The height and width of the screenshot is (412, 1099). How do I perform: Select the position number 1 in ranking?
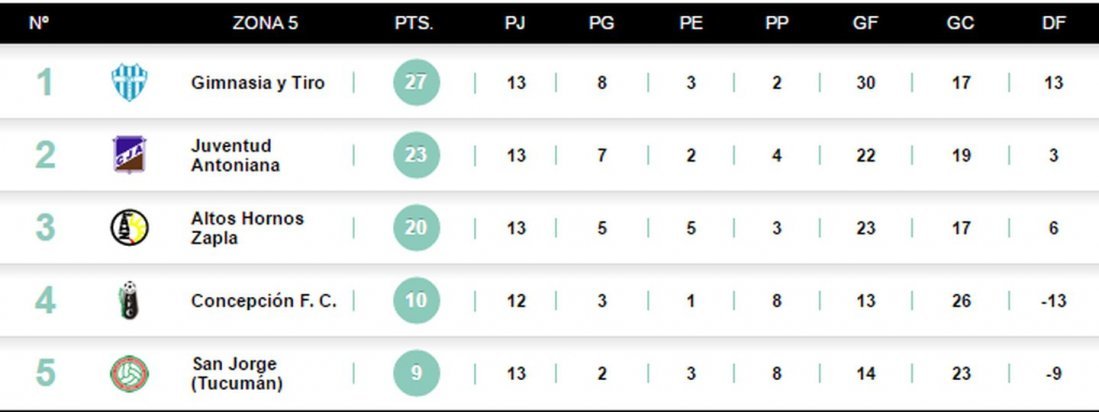point(44,82)
